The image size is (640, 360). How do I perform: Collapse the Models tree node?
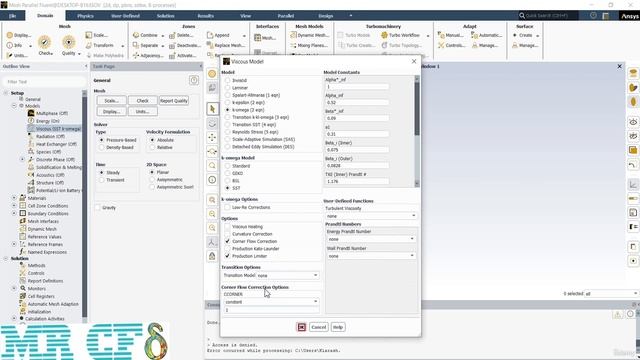click(x=14, y=106)
